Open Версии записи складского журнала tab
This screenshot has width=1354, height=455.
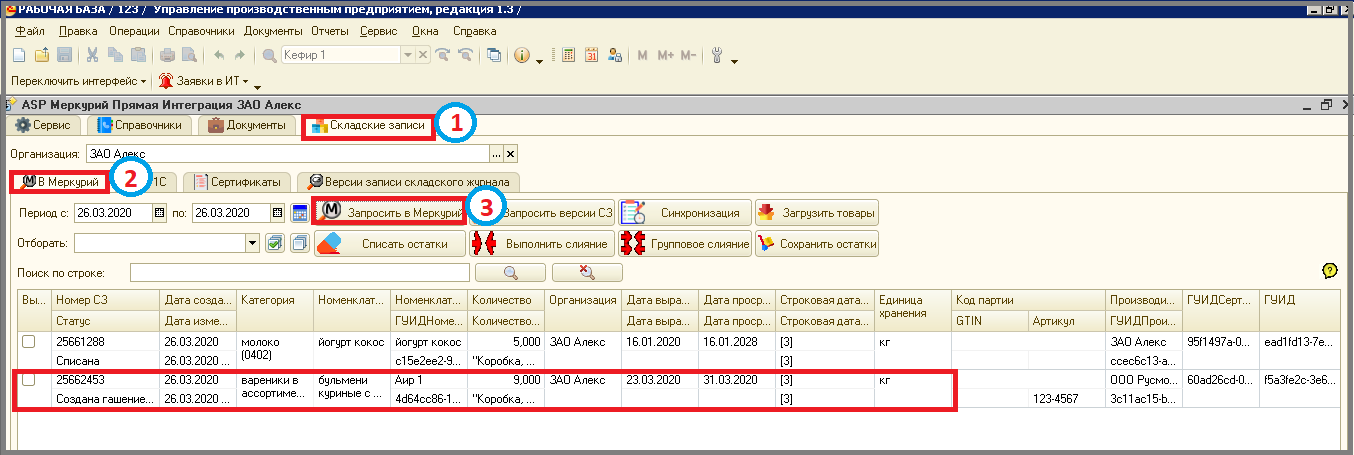pos(409,182)
